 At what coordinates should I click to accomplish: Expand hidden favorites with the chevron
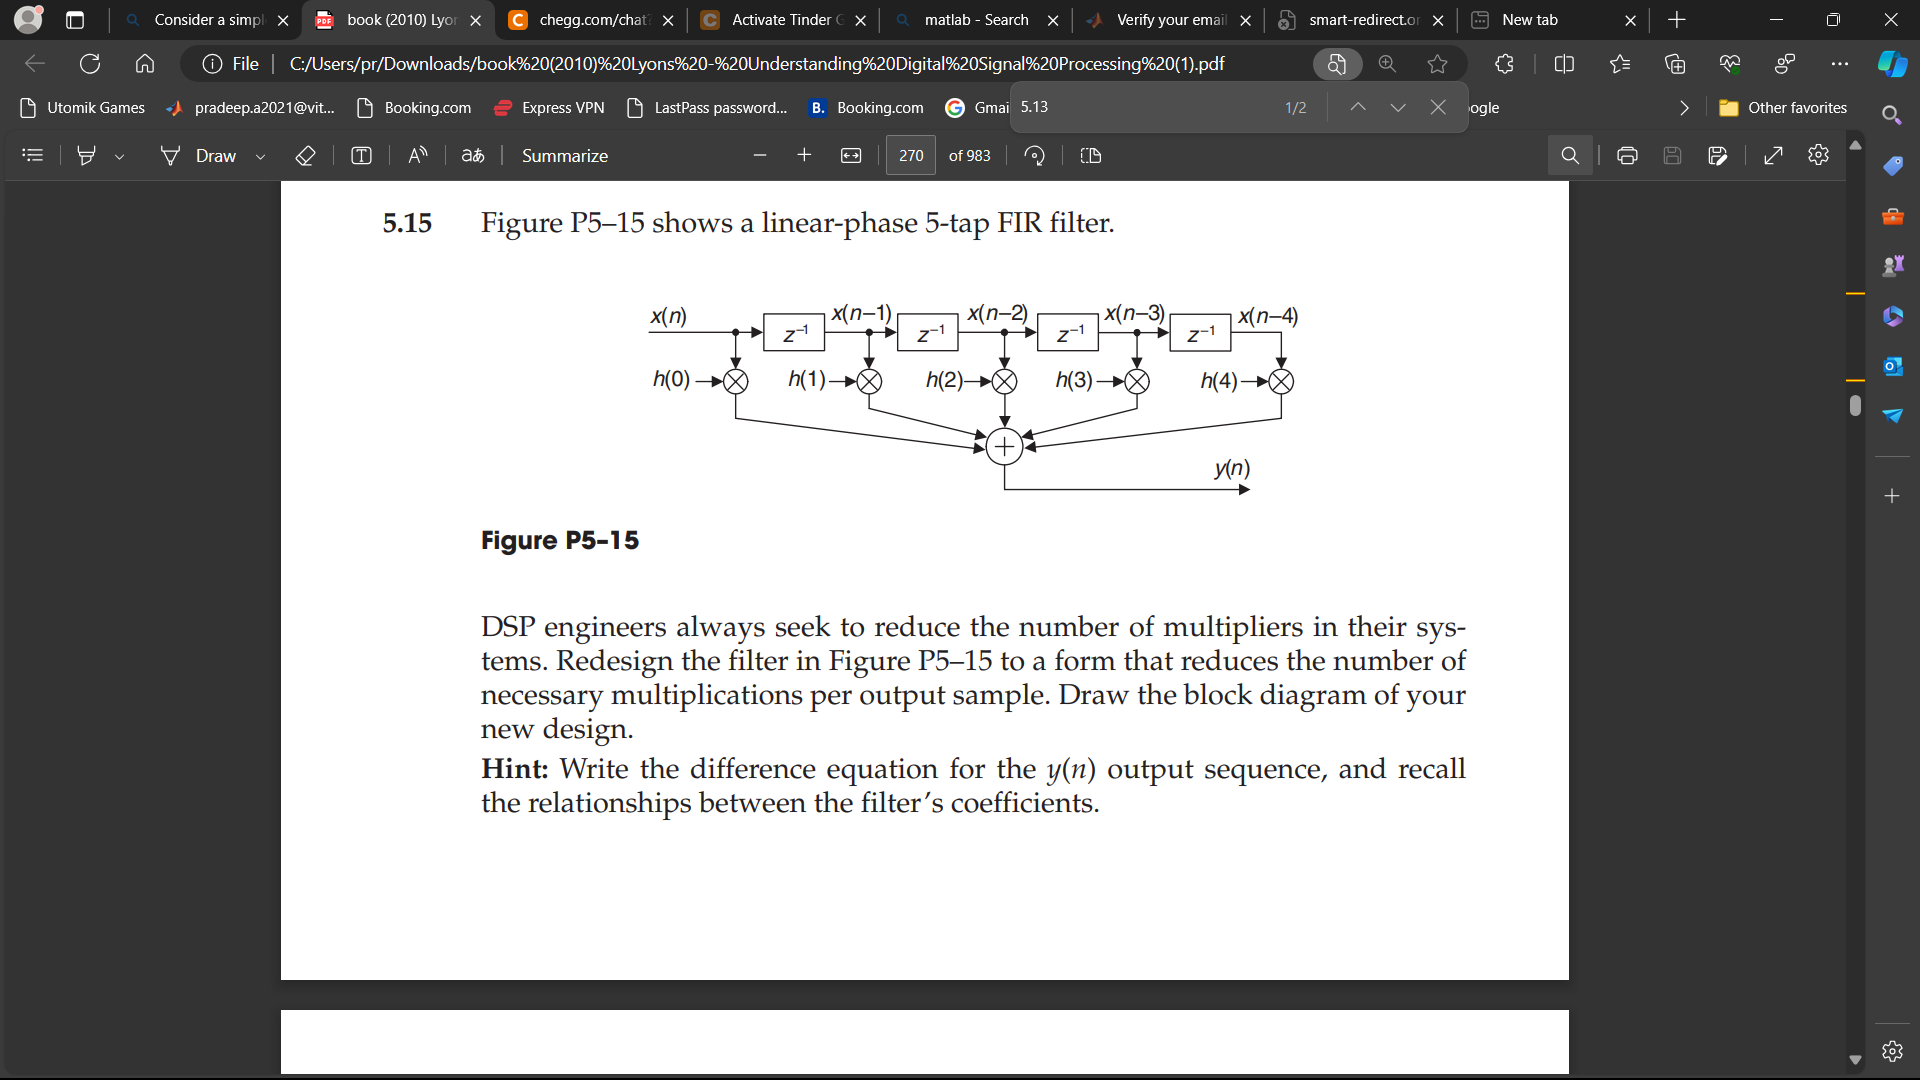pyautogui.click(x=1684, y=107)
